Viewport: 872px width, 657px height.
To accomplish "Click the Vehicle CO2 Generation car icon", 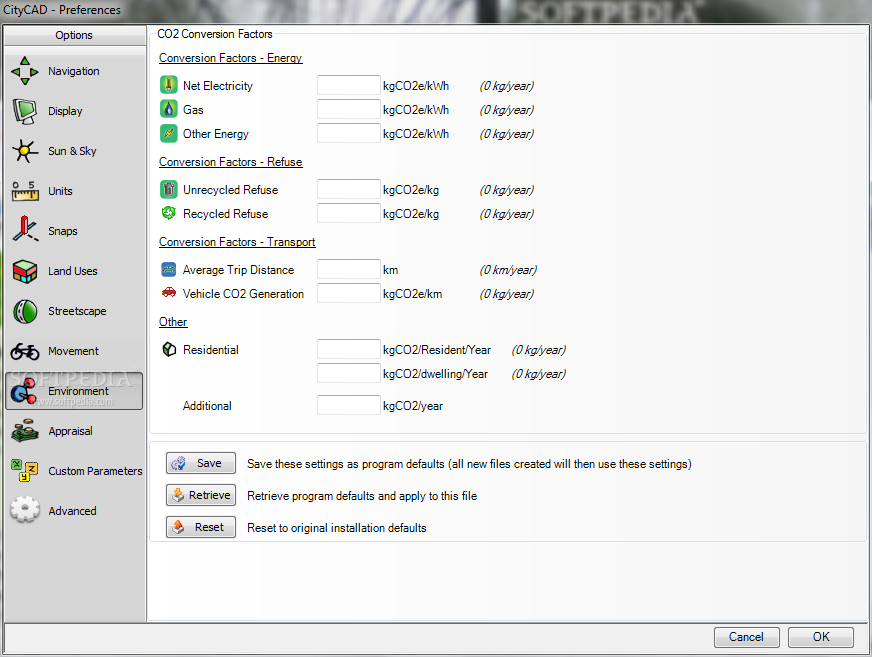I will point(169,292).
